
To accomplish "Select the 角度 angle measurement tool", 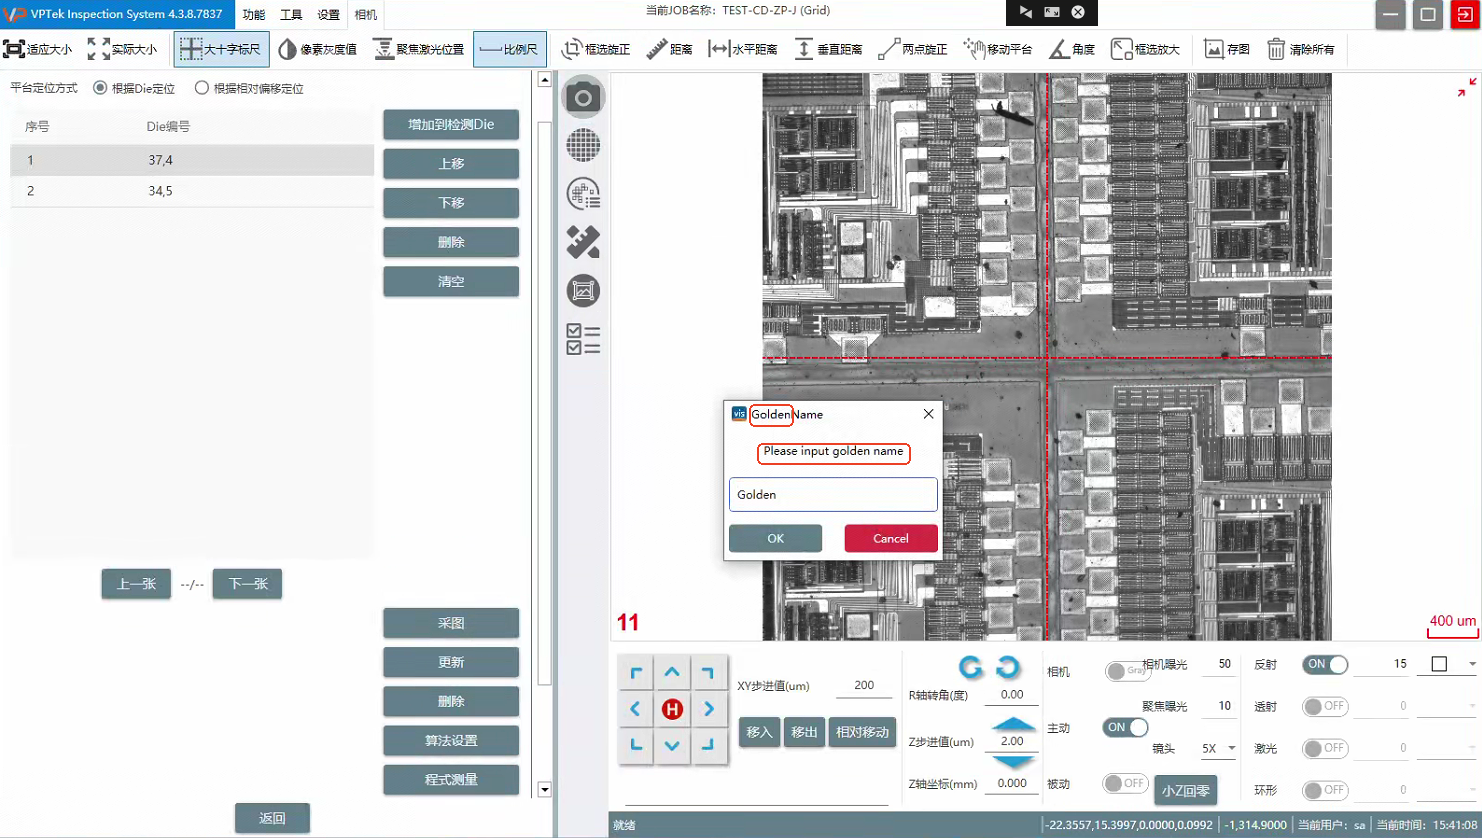I will (x=1072, y=49).
